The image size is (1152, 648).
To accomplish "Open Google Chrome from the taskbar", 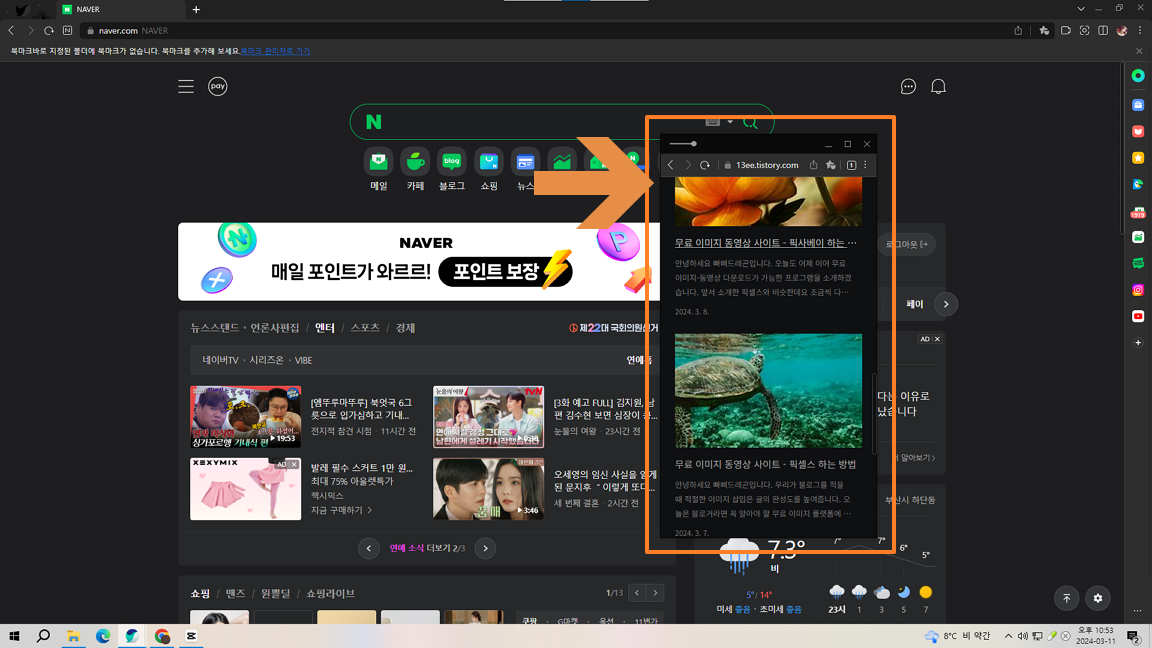I will point(161,636).
